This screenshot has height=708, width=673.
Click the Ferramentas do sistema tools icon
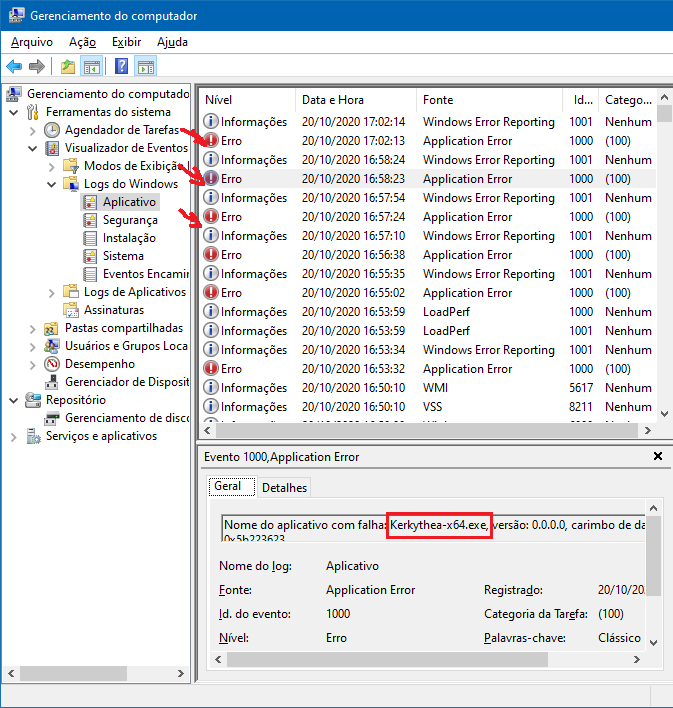coord(33,112)
